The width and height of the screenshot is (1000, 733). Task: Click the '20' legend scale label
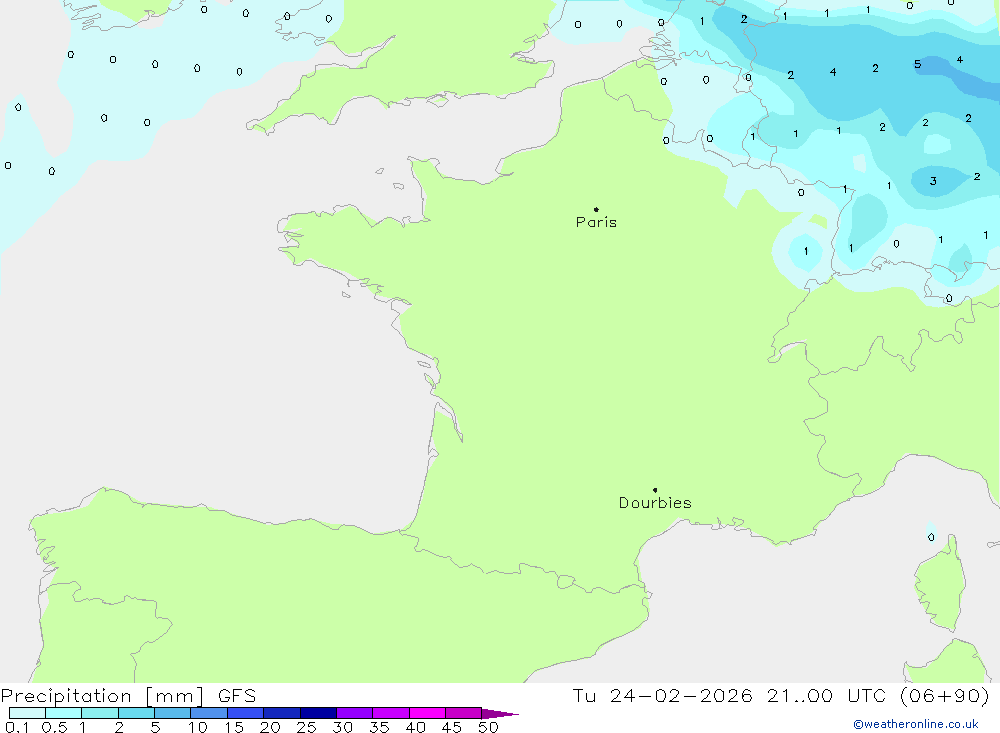coord(270,727)
